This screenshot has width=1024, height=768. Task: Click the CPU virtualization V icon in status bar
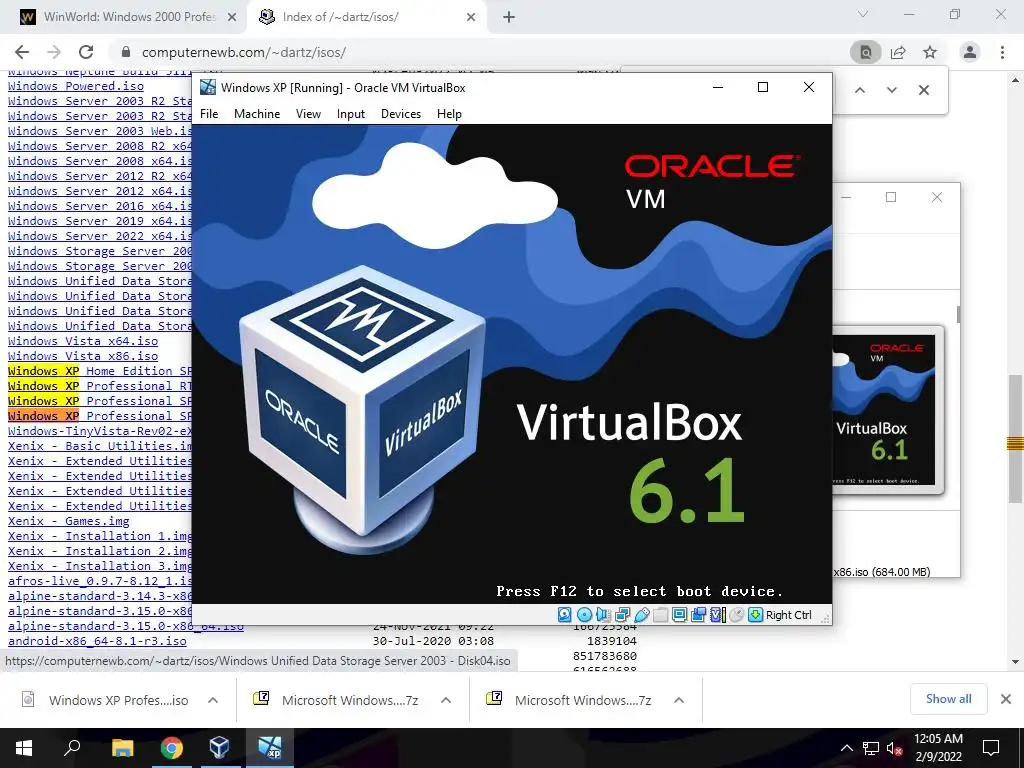coord(718,615)
